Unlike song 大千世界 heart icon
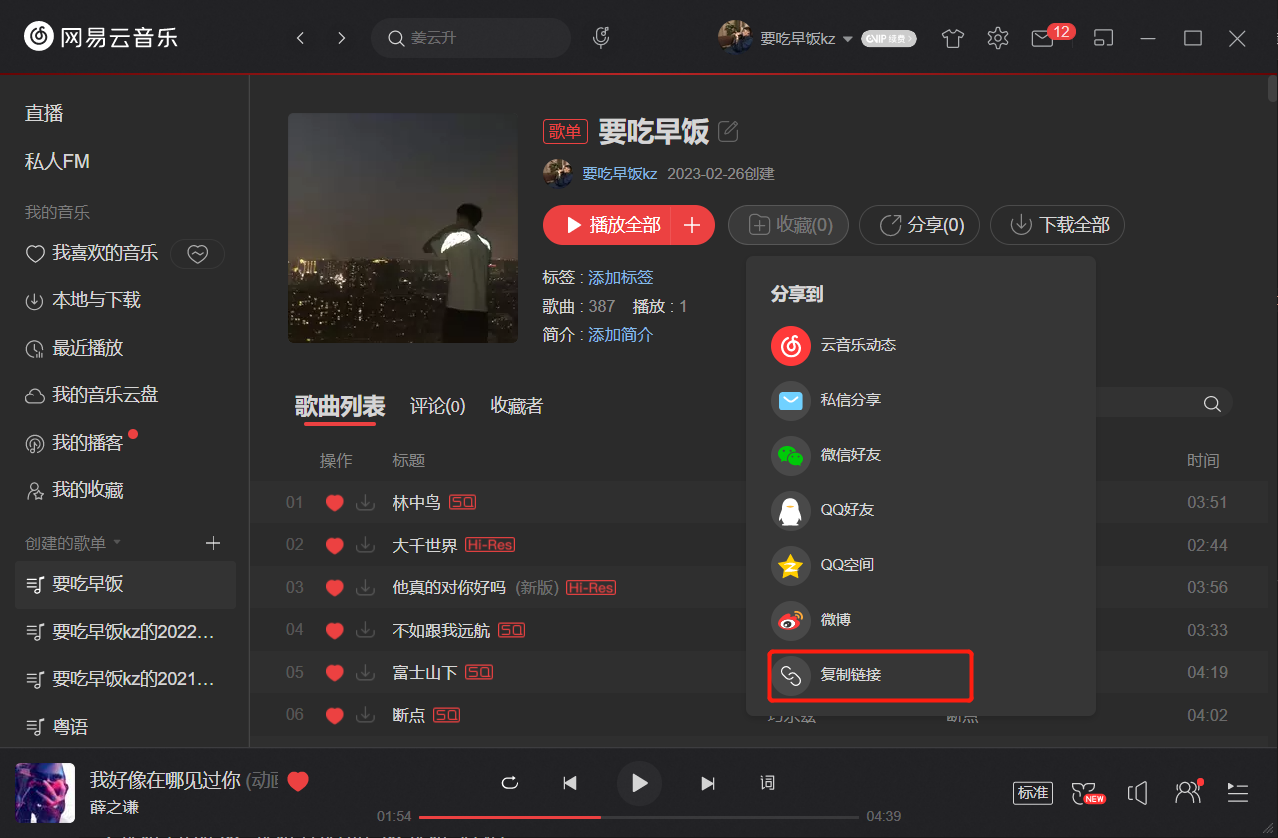Image resolution: width=1278 pixels, height=838 pixels. tap(335, 546)
